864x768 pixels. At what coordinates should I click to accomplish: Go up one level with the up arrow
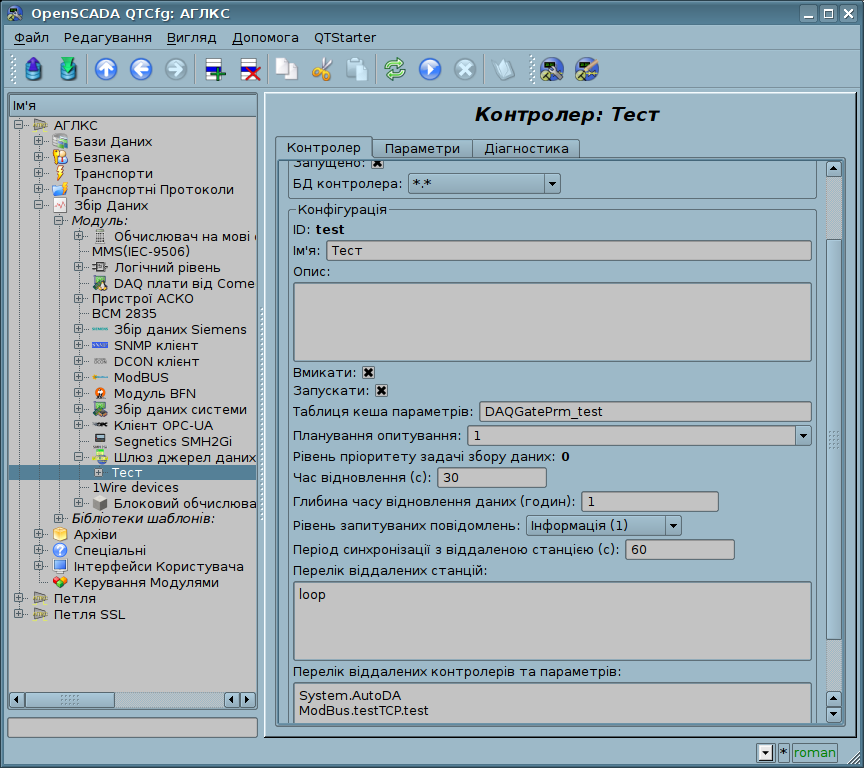106,69
